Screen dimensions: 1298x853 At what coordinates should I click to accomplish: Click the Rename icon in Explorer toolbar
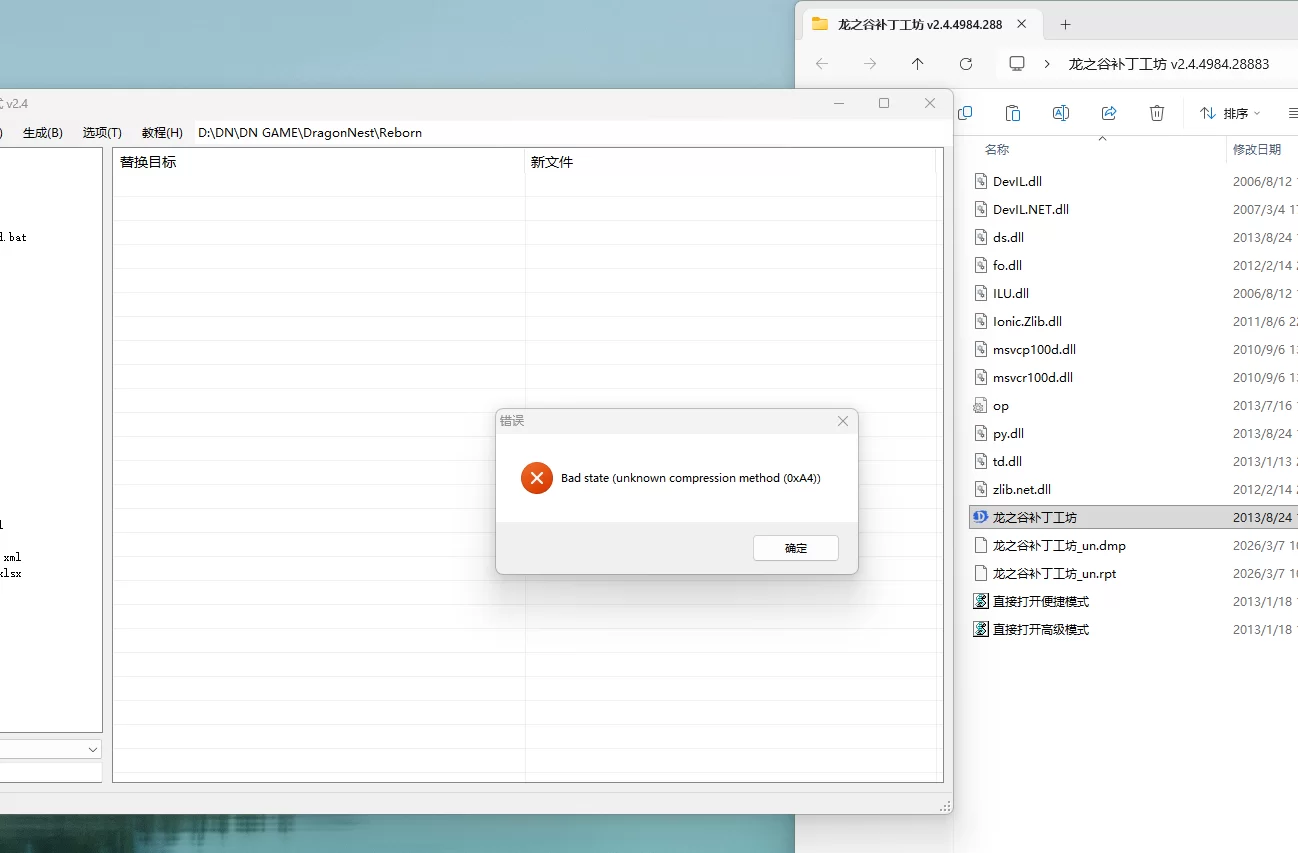tap(1061, 113)
